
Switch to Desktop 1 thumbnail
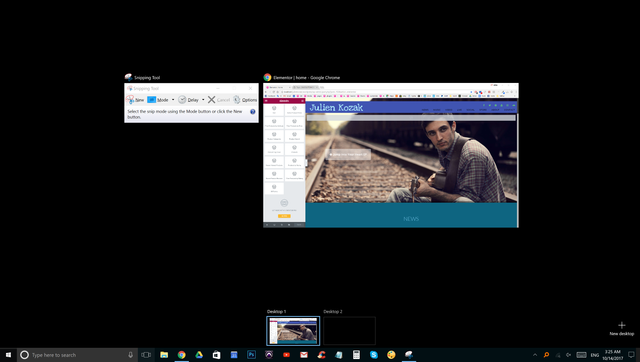[x=293, y=331]
